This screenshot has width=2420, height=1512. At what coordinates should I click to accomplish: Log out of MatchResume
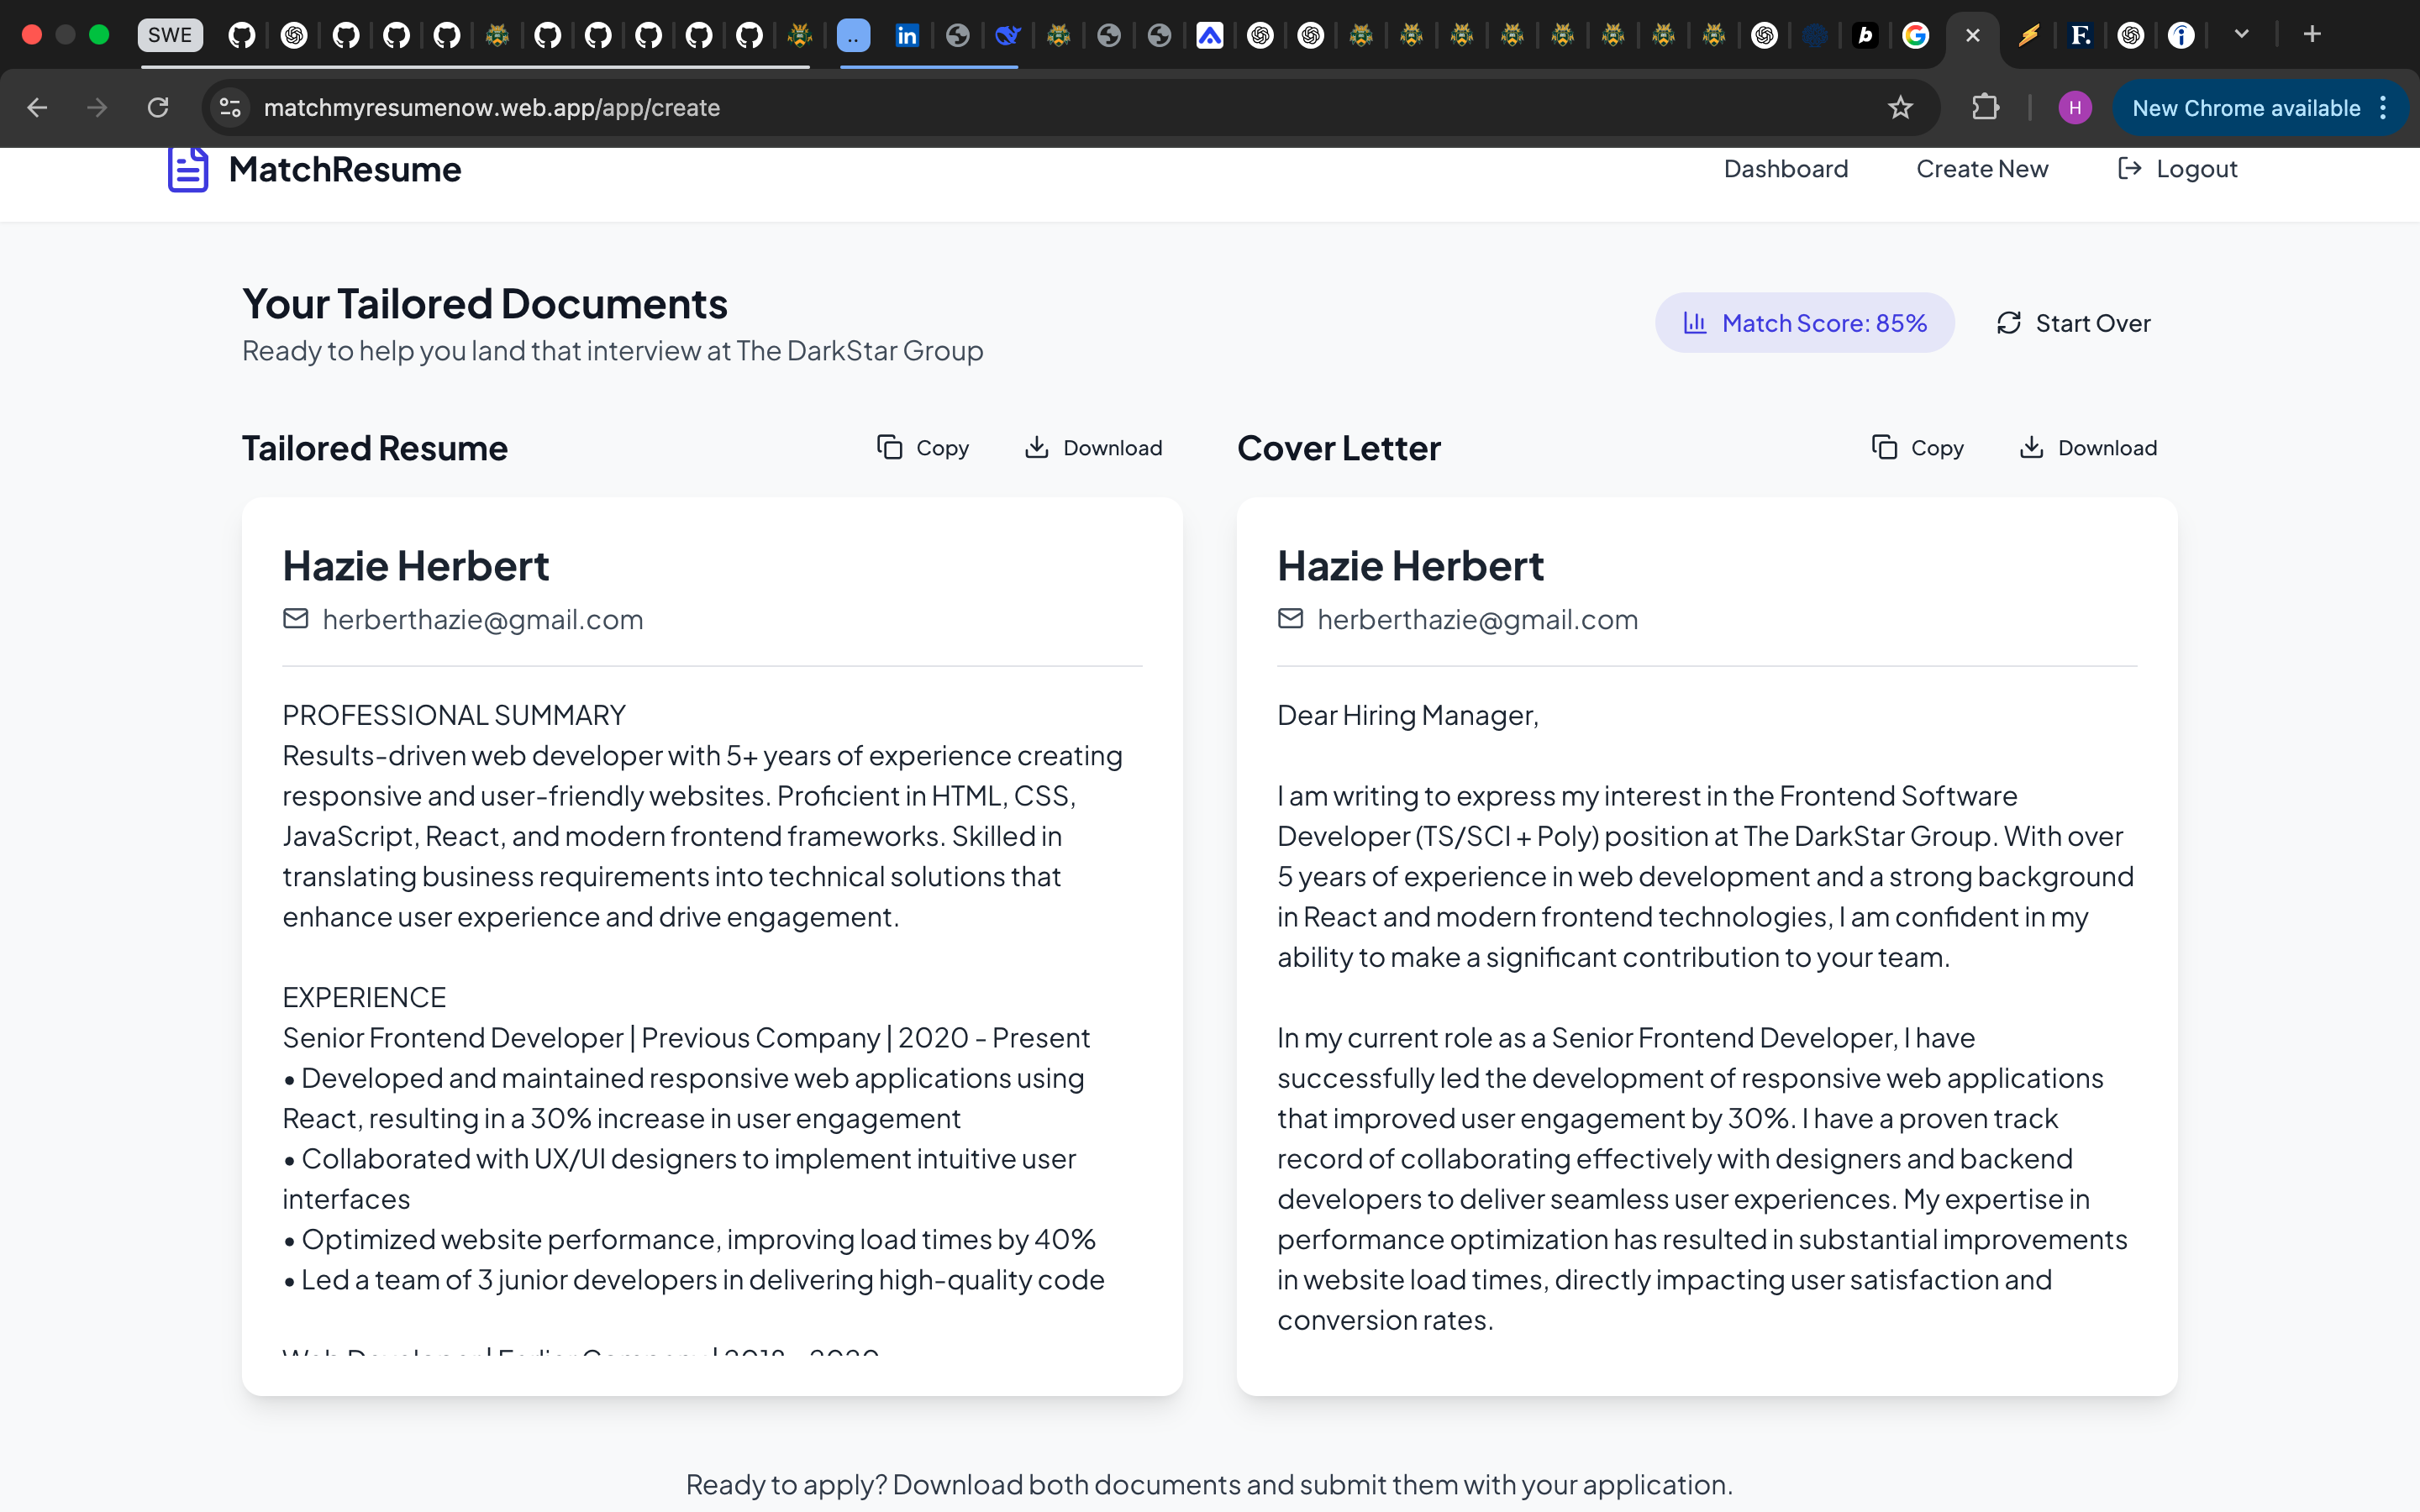tap(2177, 169)
